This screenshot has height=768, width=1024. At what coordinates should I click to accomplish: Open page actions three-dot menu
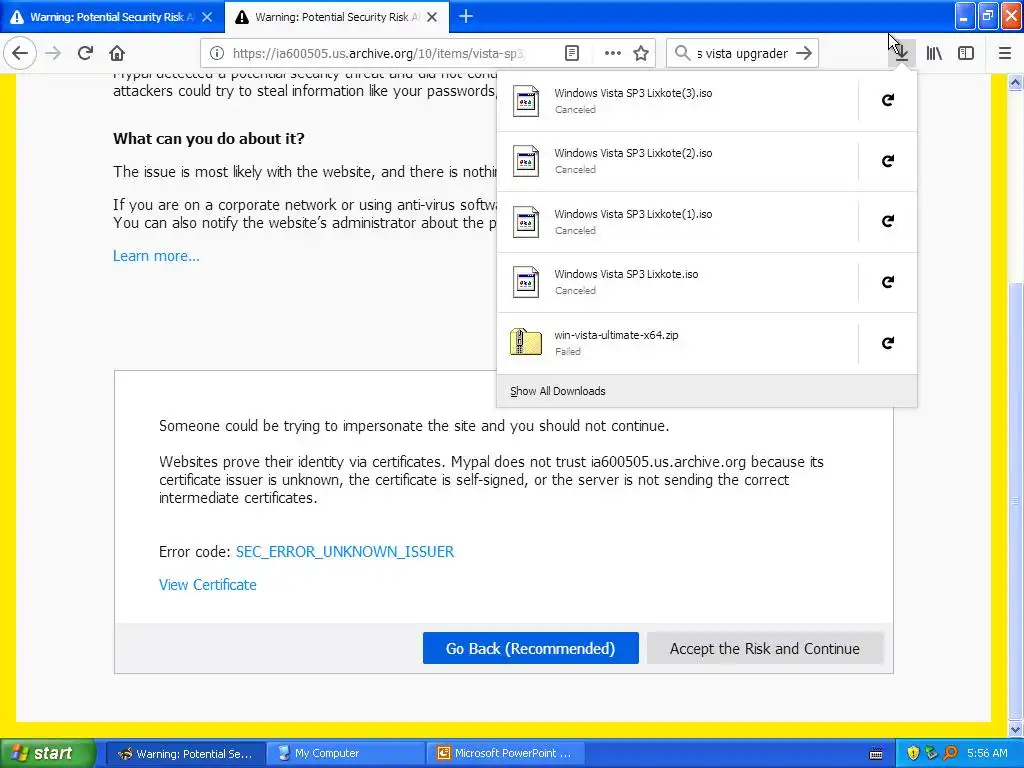point(612,54)
